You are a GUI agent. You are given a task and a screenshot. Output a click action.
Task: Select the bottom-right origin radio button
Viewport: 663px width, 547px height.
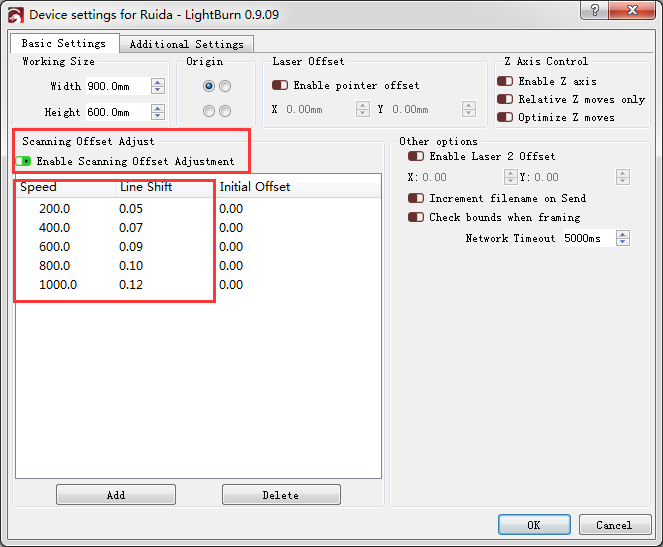pyautogui.click(x=225, y=111)
